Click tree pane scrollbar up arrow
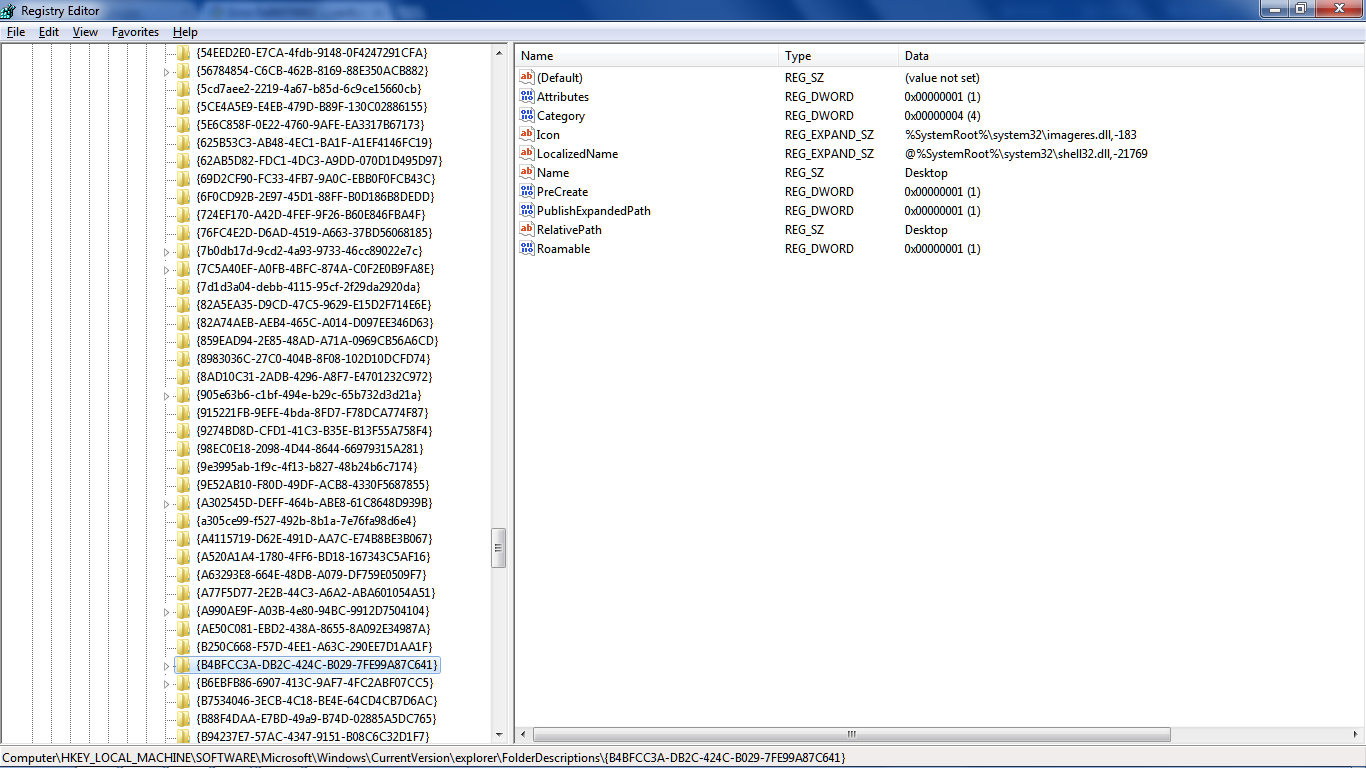 [x=499, y=52]
